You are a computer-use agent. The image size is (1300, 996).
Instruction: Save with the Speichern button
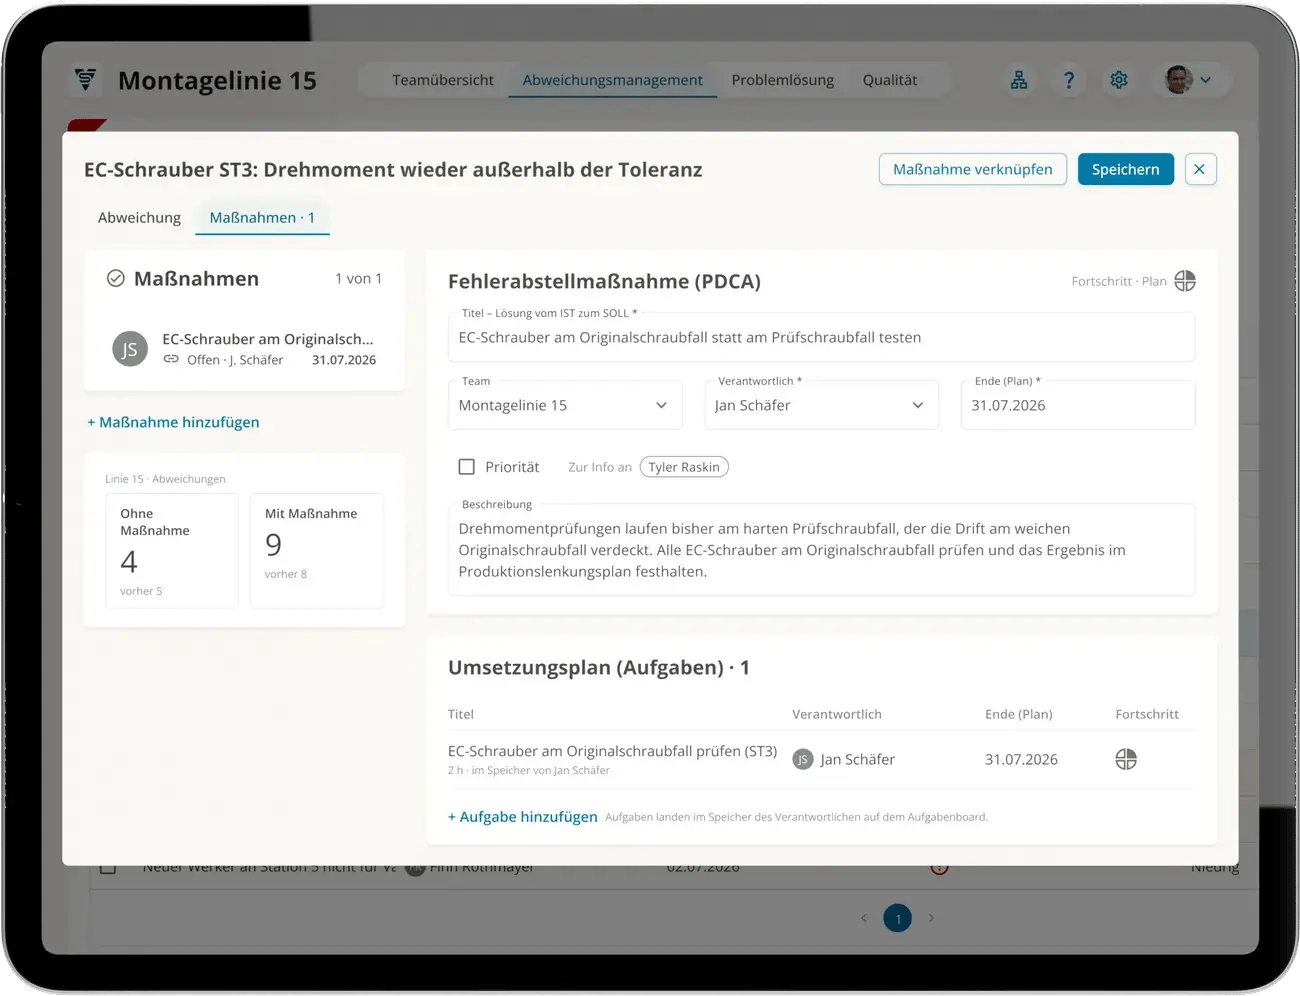(1126, 169)
